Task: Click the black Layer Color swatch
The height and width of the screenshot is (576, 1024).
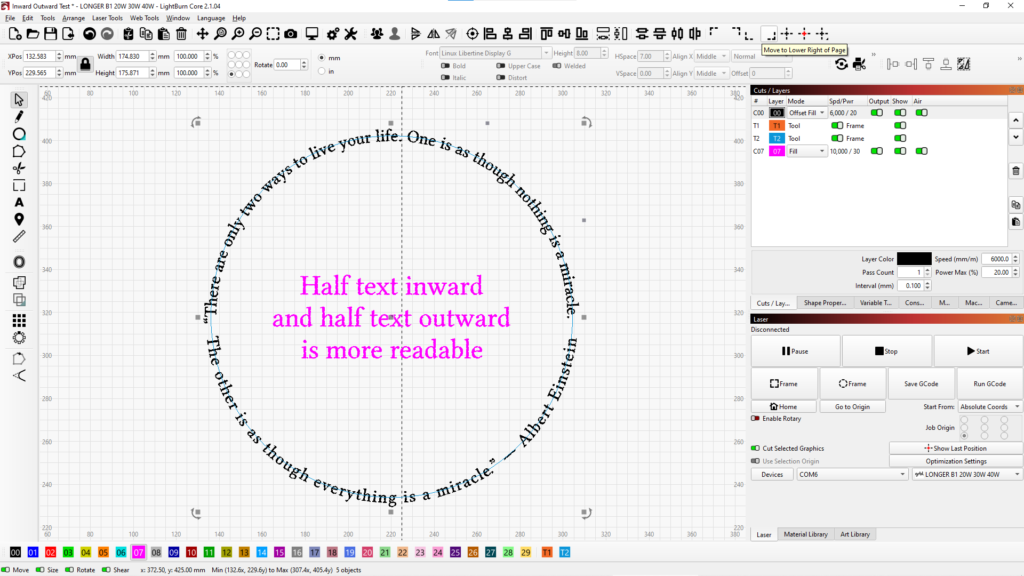Action: click(x=914, y=259)
